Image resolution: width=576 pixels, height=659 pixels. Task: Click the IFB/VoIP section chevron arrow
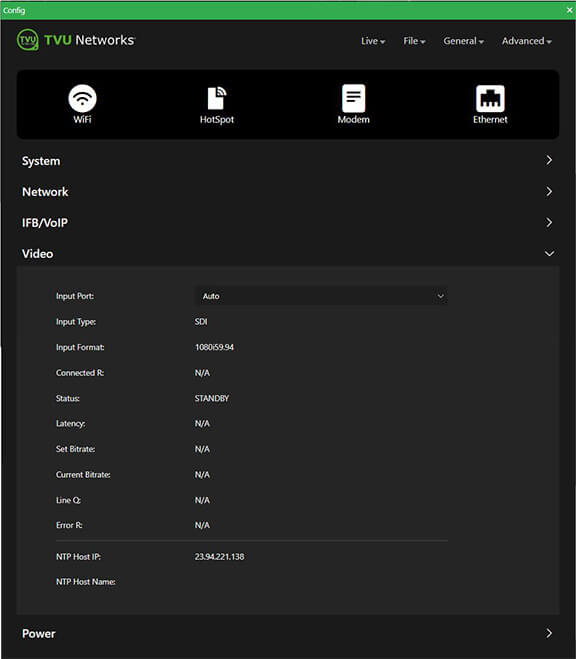(x=549, y=222)
